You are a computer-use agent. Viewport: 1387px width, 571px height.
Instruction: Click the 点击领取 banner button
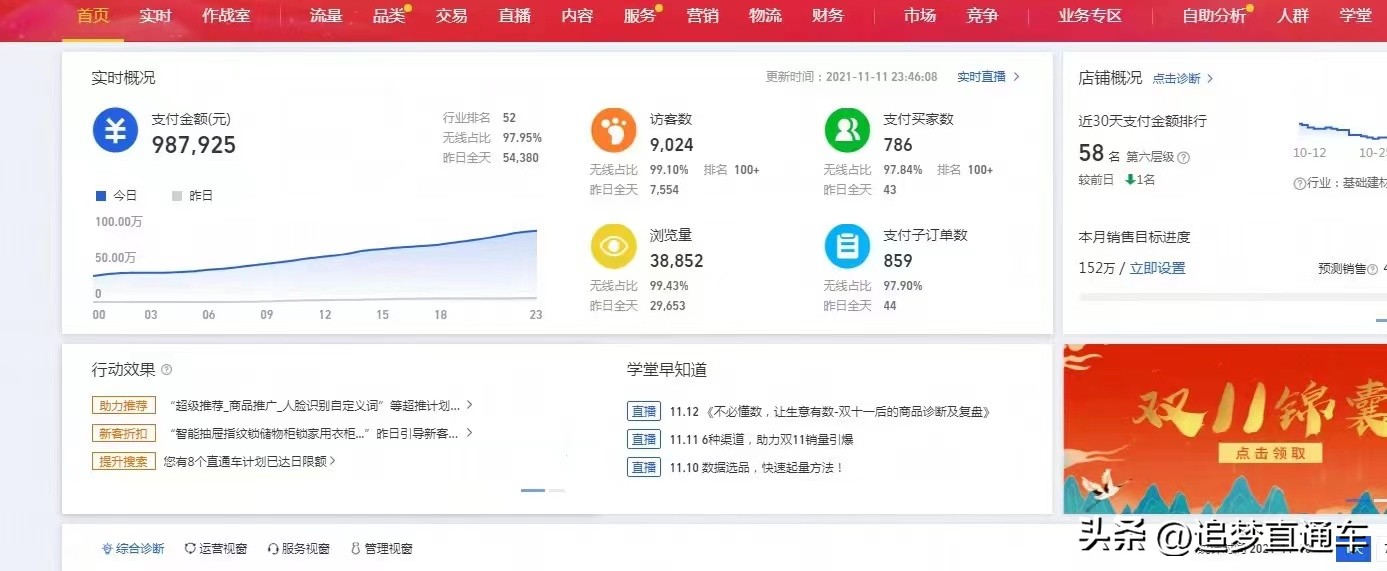tap(1270, 453)
